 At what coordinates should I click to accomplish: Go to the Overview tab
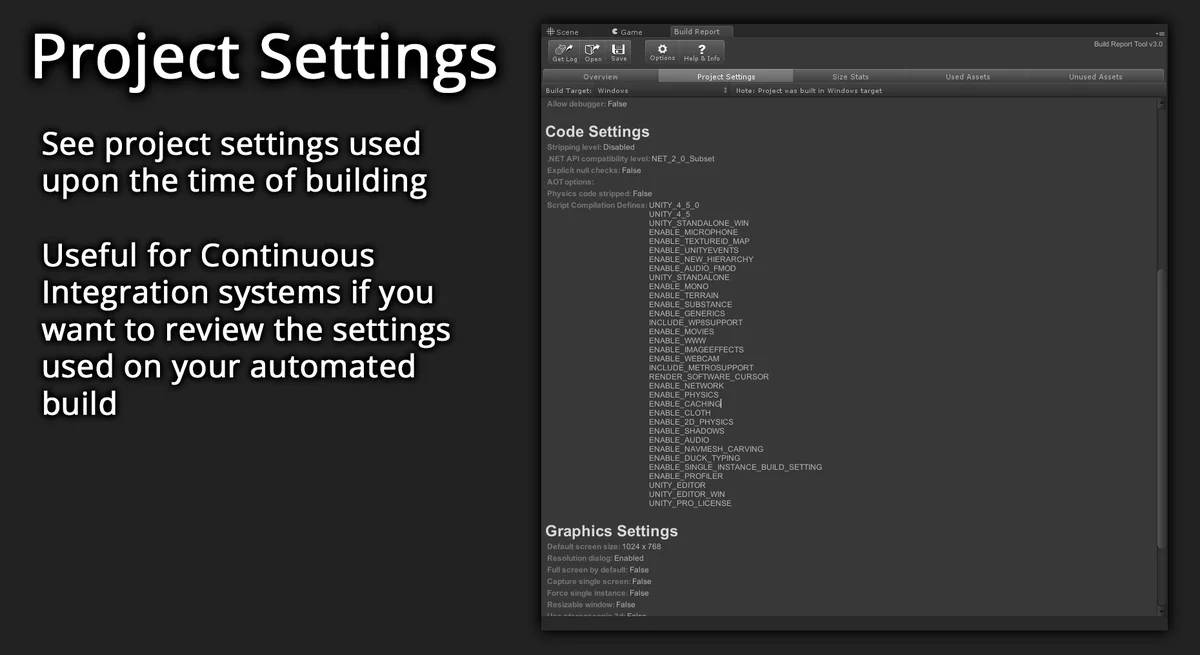point(600,76)
